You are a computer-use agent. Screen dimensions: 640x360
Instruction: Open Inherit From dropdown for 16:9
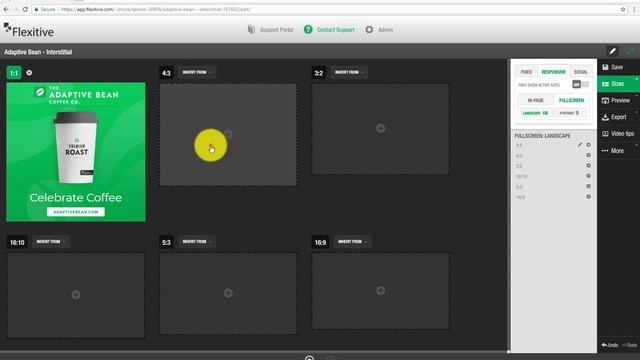tap(353, 242)
